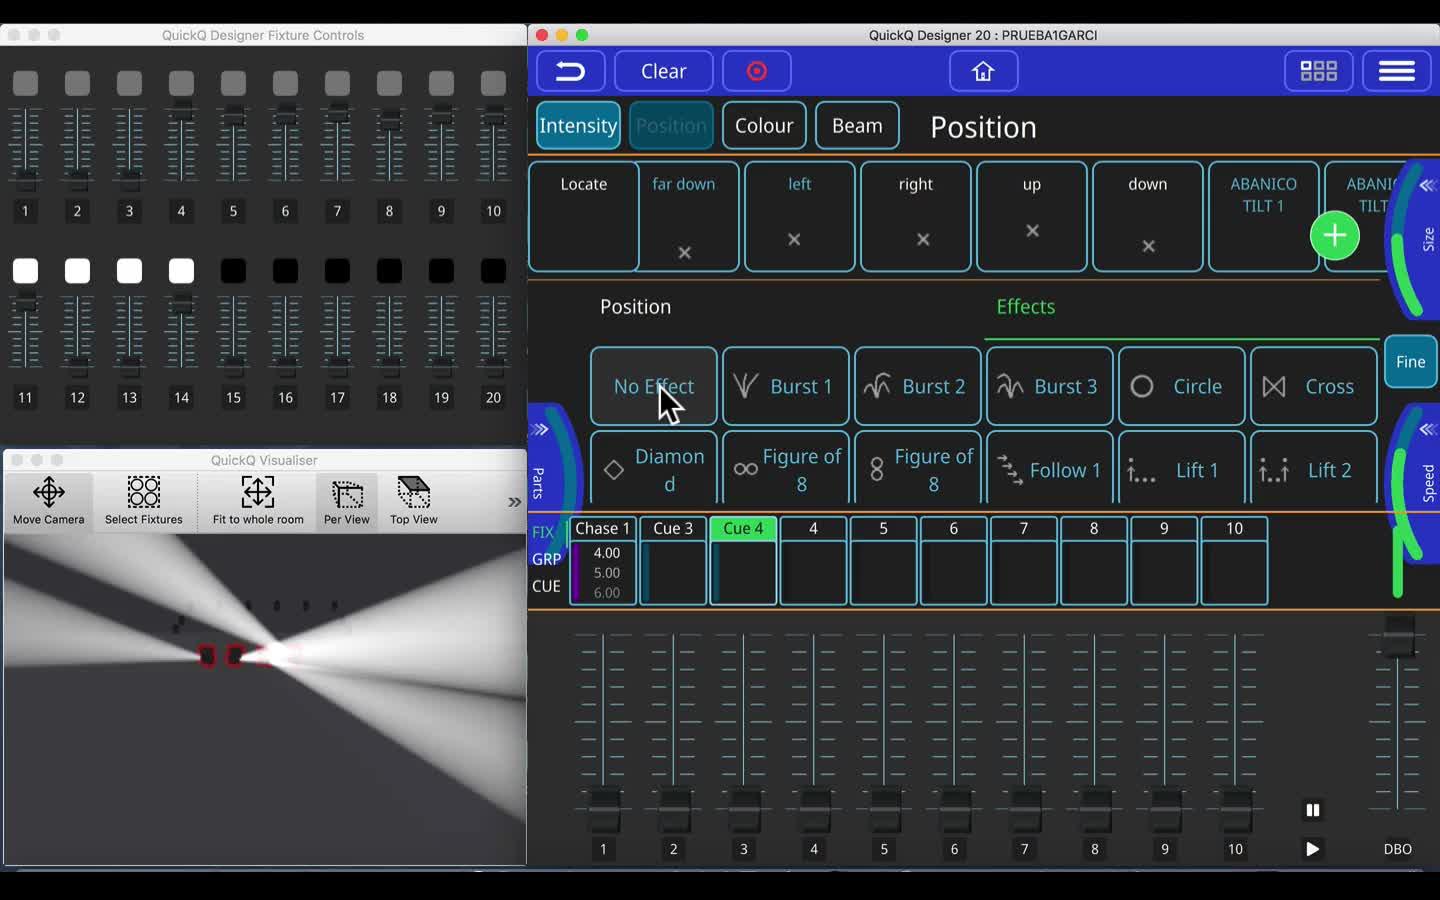Viewport: 1440px width, 900px height.
Task: Open the hamburger main menu
Action: [1396, 71]
